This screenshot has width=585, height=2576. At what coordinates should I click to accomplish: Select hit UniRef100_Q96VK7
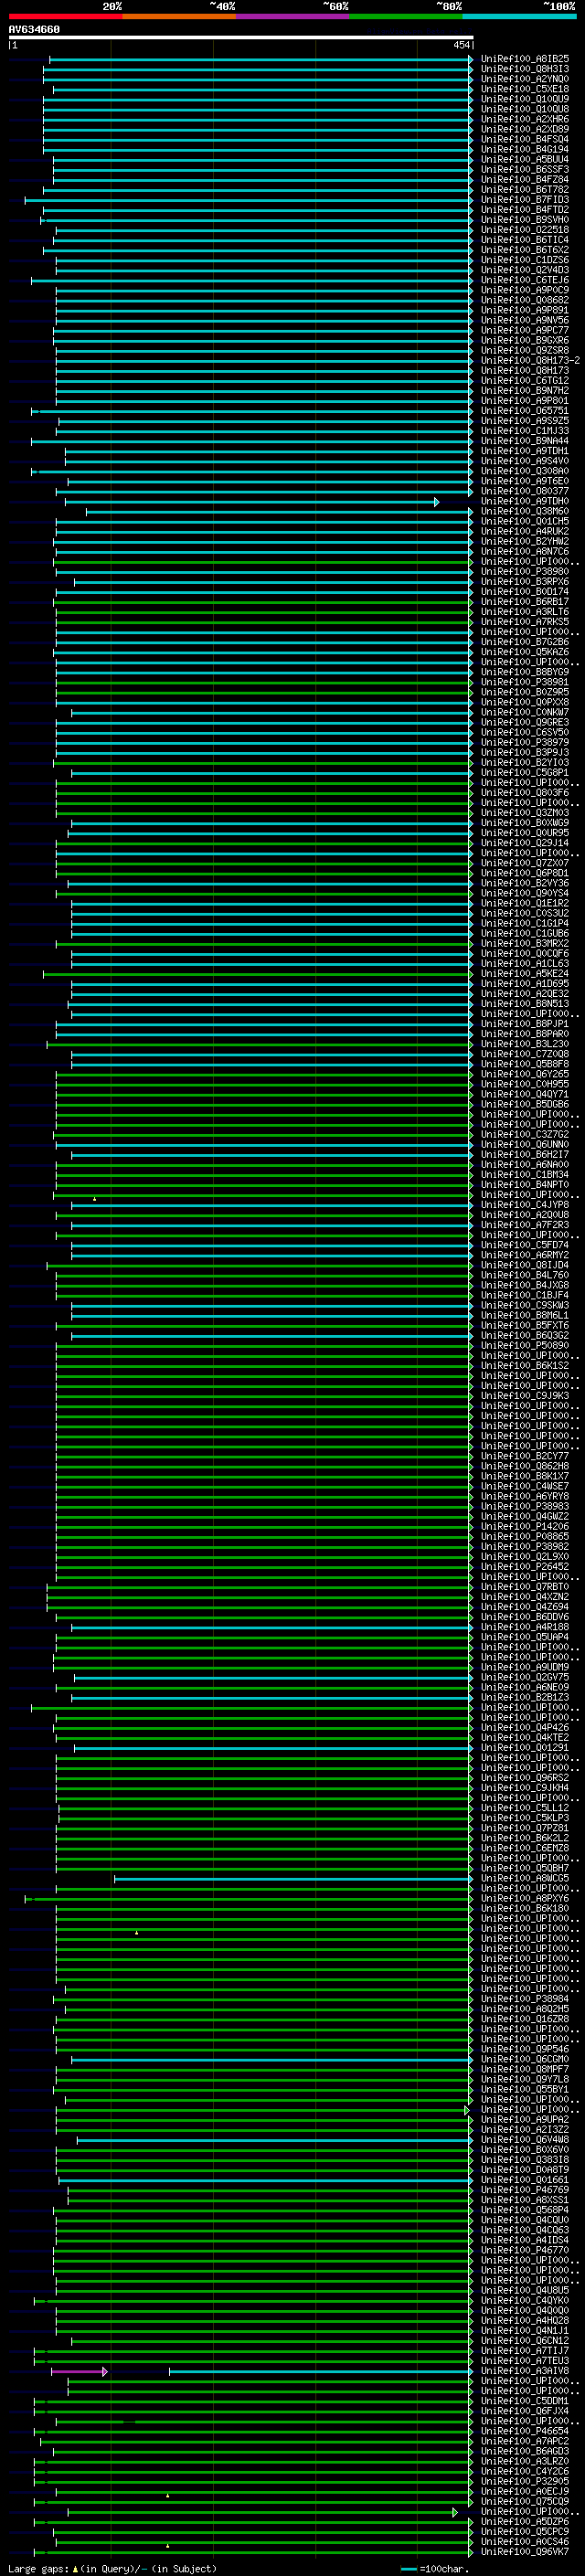[525, 2552]
